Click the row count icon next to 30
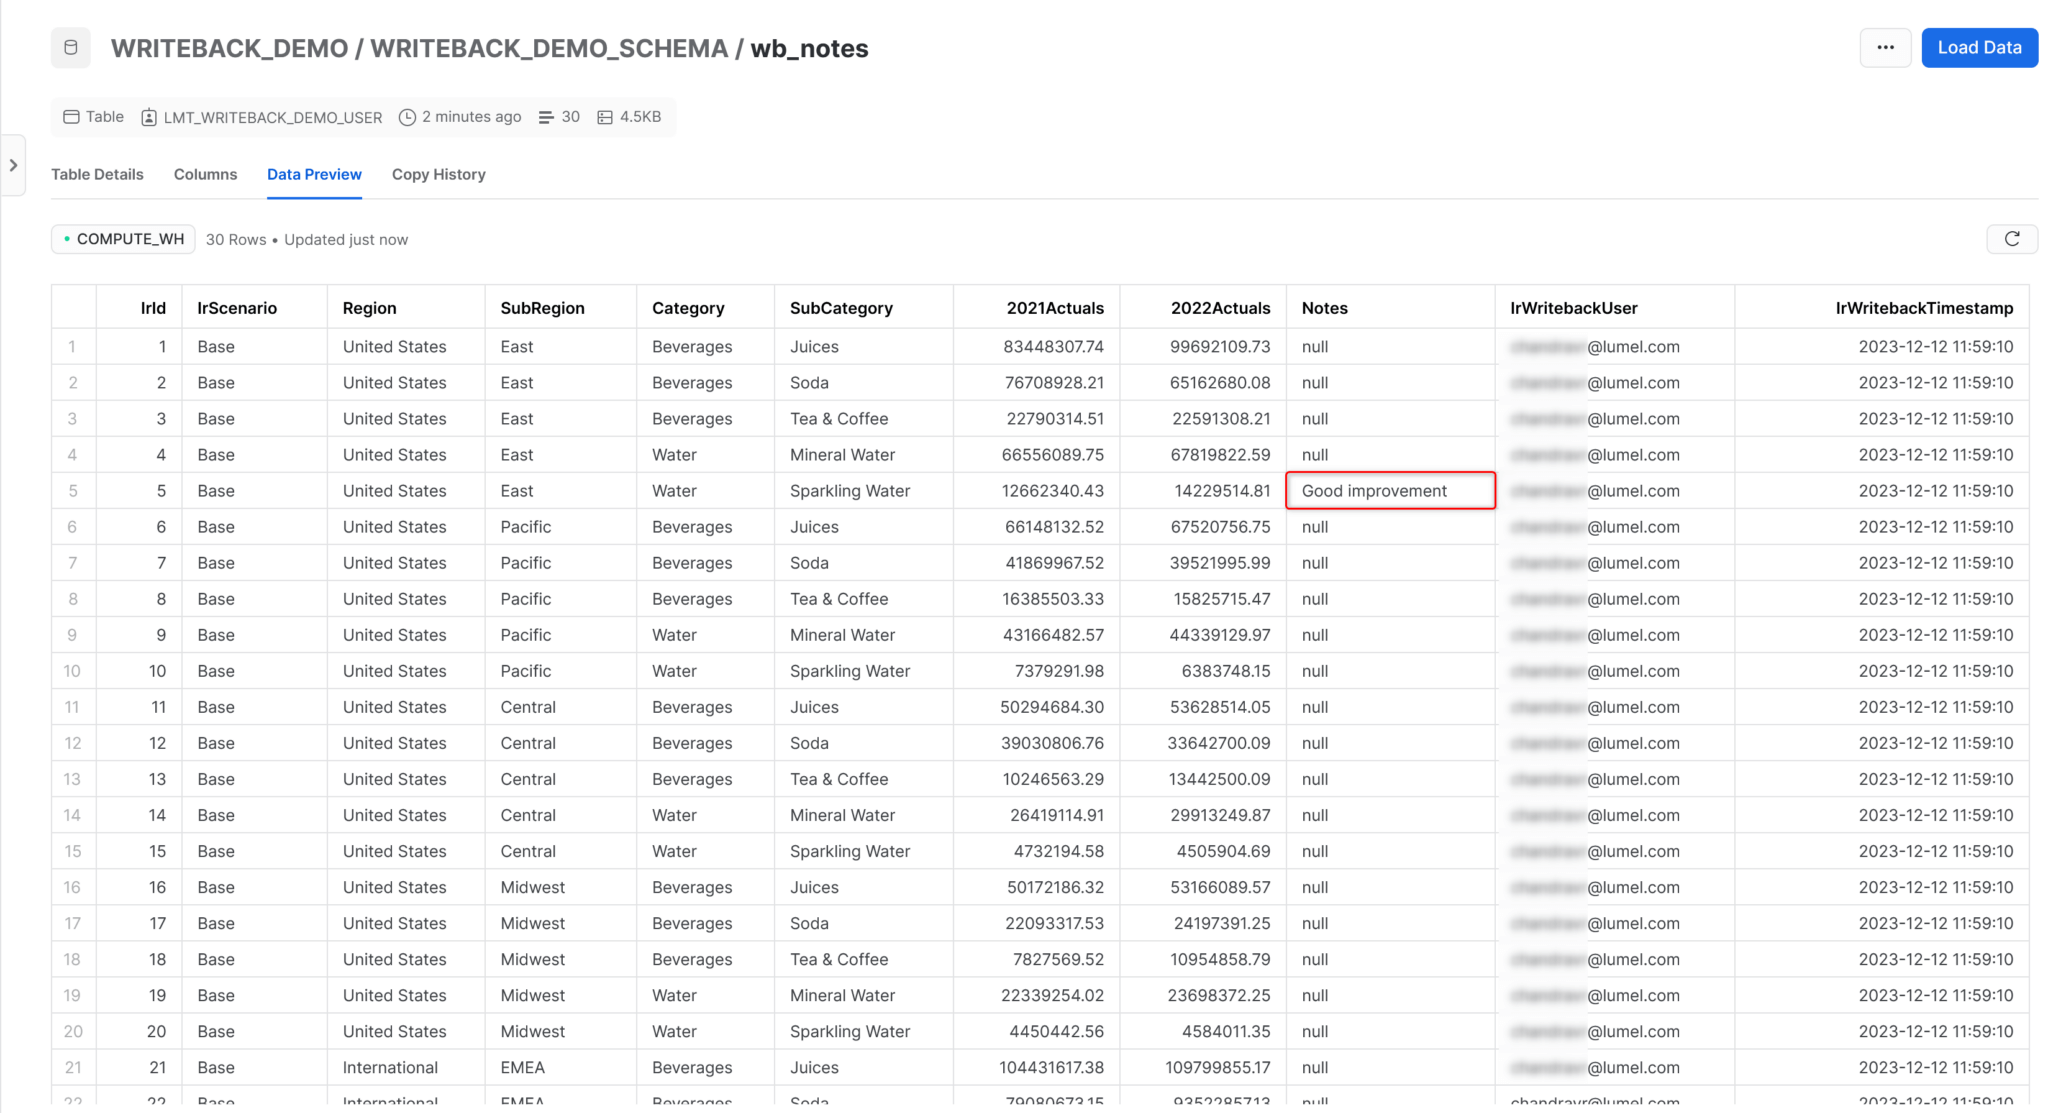Image resolution: width=2048 pixels, height=1113 pixels. click(x=545, y=117)
